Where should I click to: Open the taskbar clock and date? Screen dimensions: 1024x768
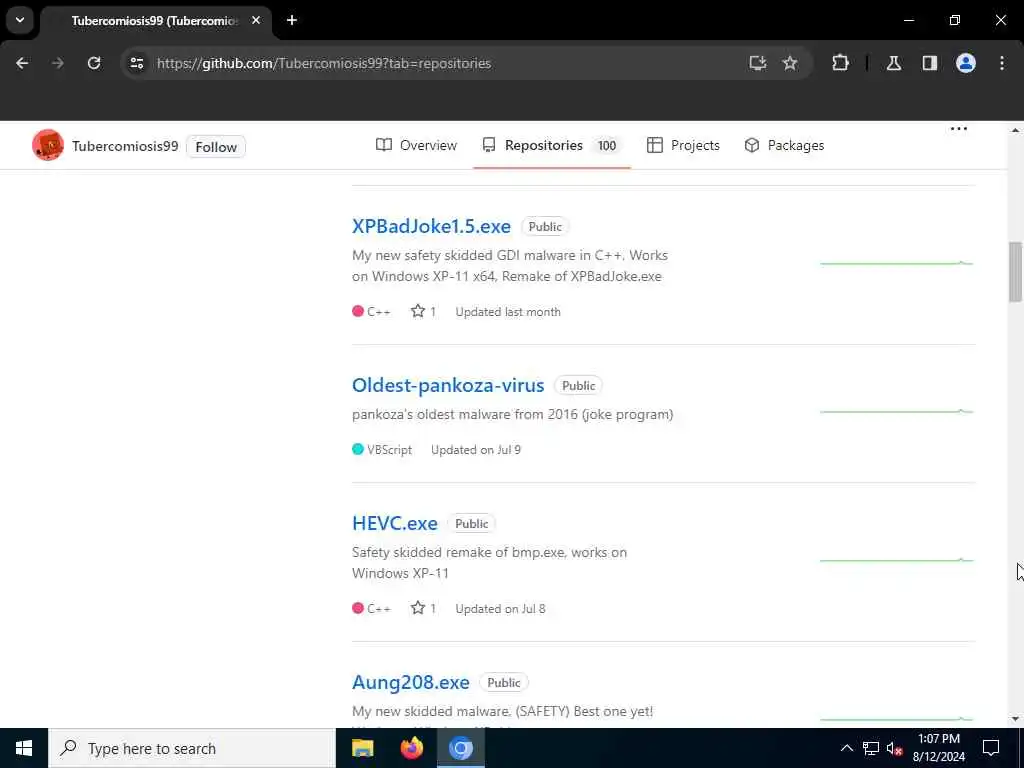click(938, 748)
